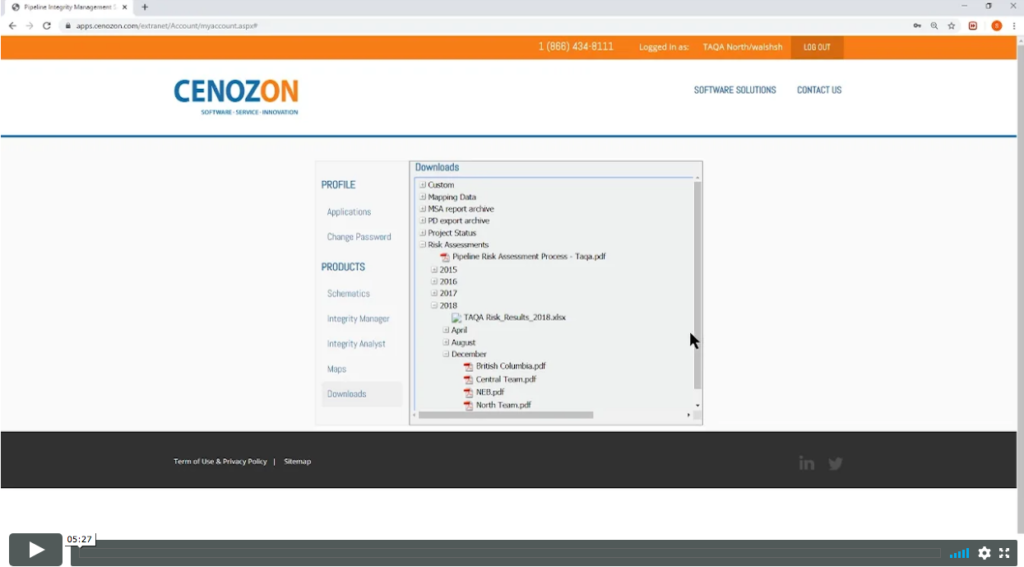Open the Central Team.pdf file icon
This screenshot has height=567, width=1024.
pyautogui.click(x=468, y=380)
